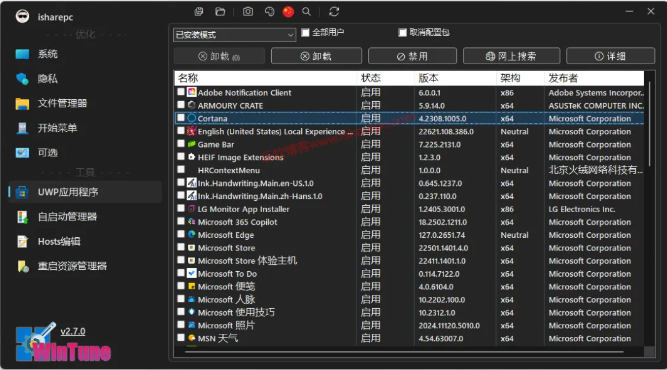The image size is (667, 370).
Task: Click the open-folder icon in the top toolbar
Action: pyautogui.click(x=220, y=12)
